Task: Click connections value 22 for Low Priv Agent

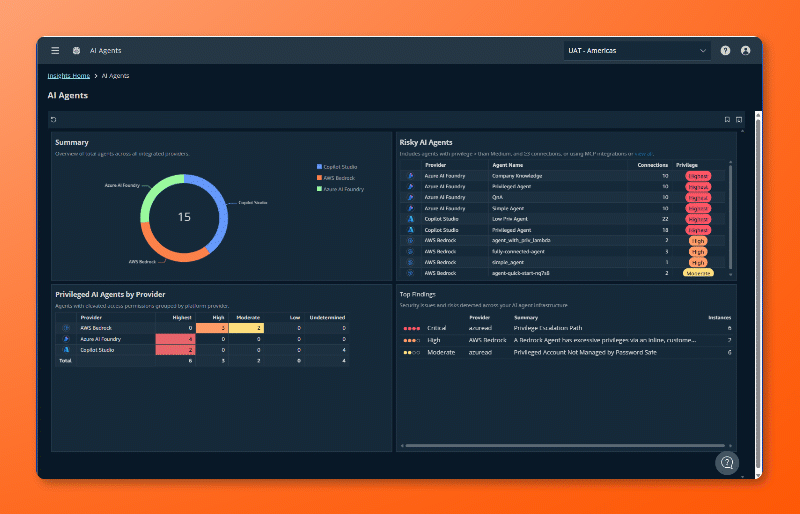Action: (665, 219)
